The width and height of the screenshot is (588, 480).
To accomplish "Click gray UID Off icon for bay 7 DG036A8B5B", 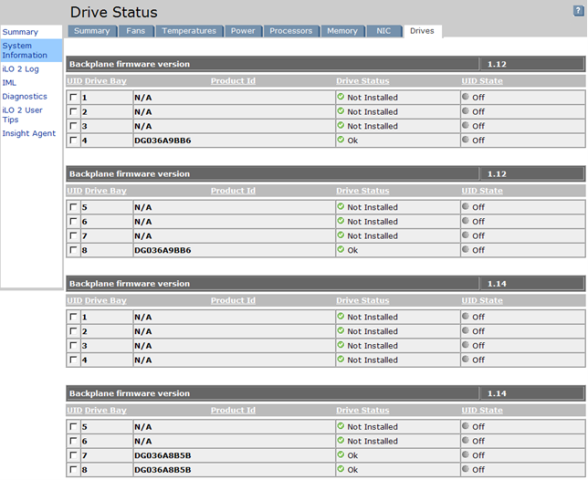I will (x=465, y=454).
